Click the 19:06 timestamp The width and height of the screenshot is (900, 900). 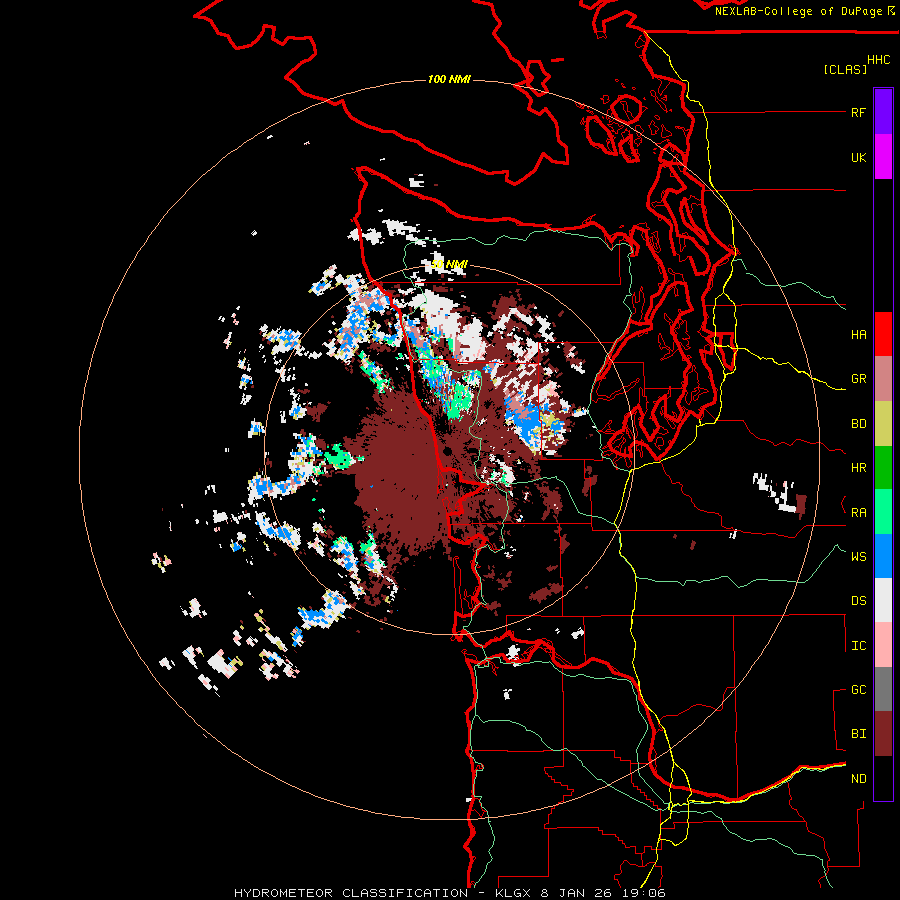(x=642, y=893)
